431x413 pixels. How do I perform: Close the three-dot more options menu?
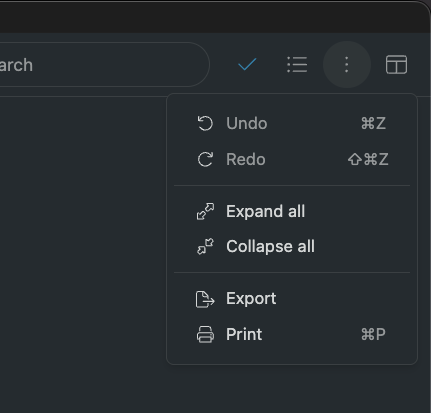pyautogui.click(x=347, y=64)
